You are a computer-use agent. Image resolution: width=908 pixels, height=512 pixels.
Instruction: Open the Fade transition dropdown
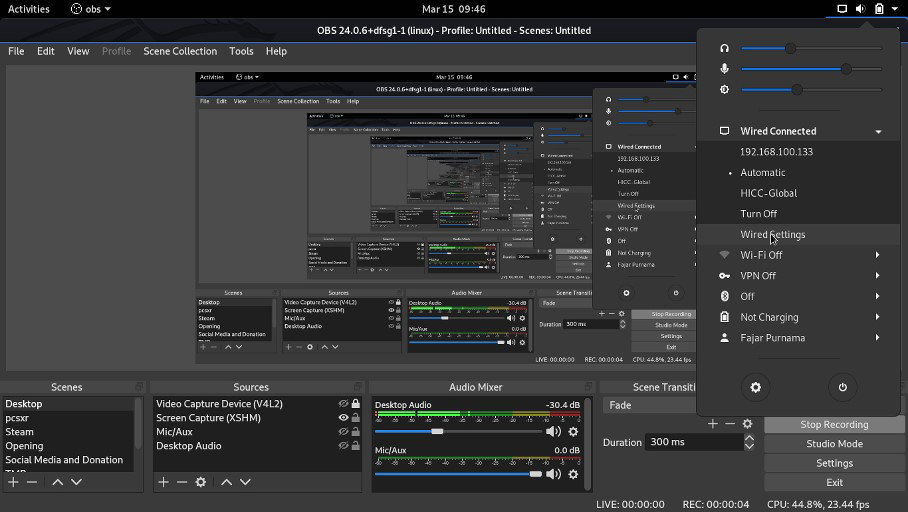pos(649,405)
